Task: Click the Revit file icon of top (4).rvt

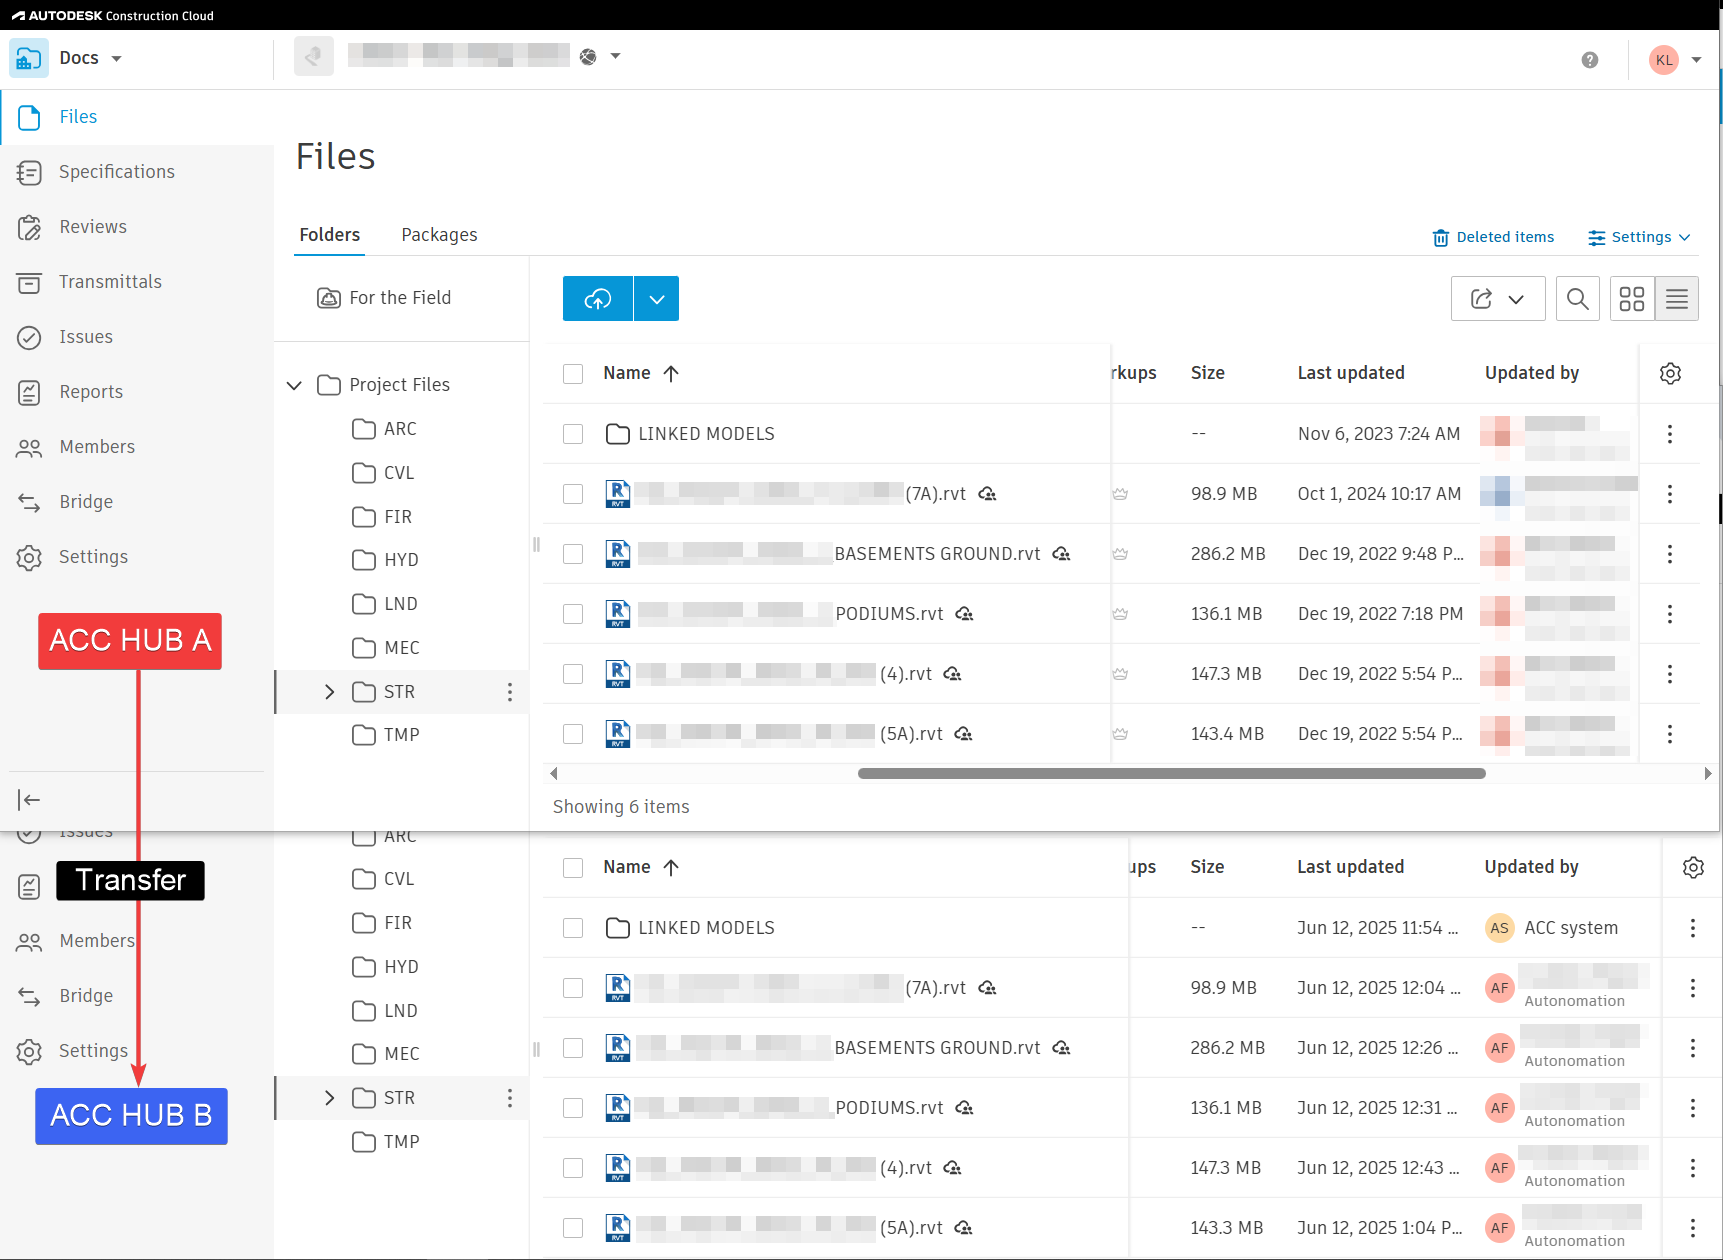Action: pos(618,674)
